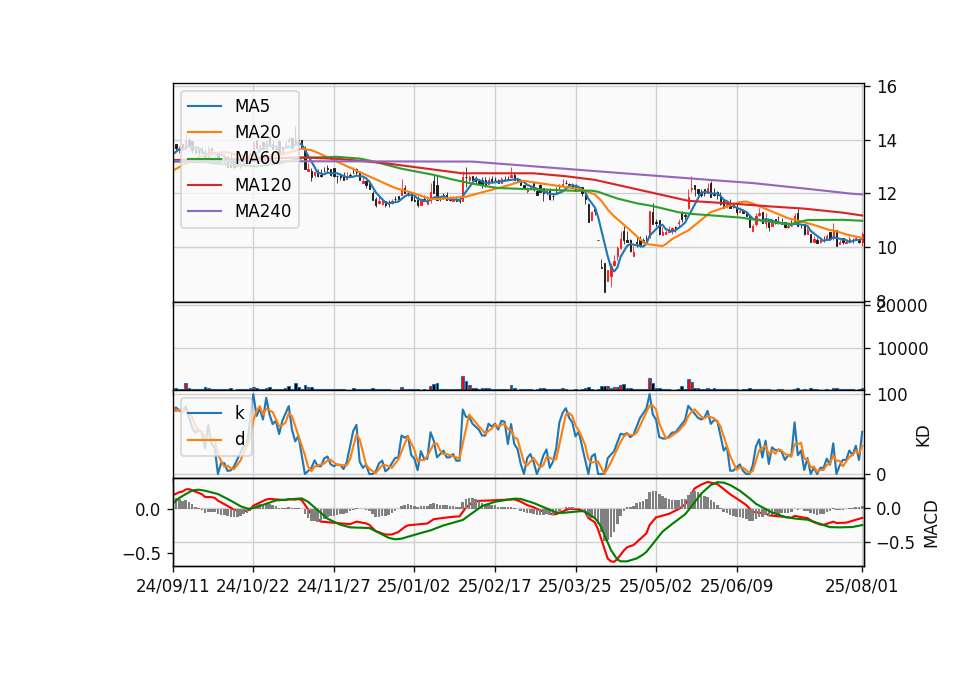Click the 25/02/17 date axis label

point(495,586)
